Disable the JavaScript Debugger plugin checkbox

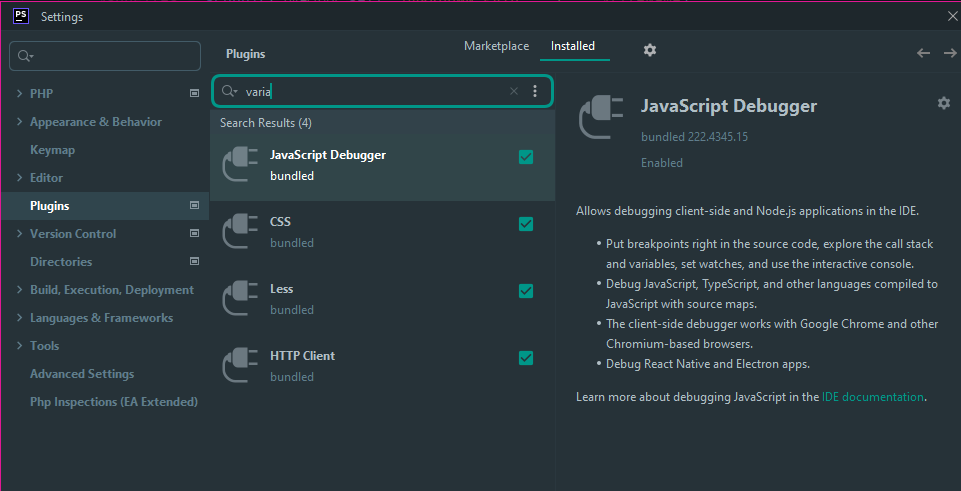click(526, 157)
